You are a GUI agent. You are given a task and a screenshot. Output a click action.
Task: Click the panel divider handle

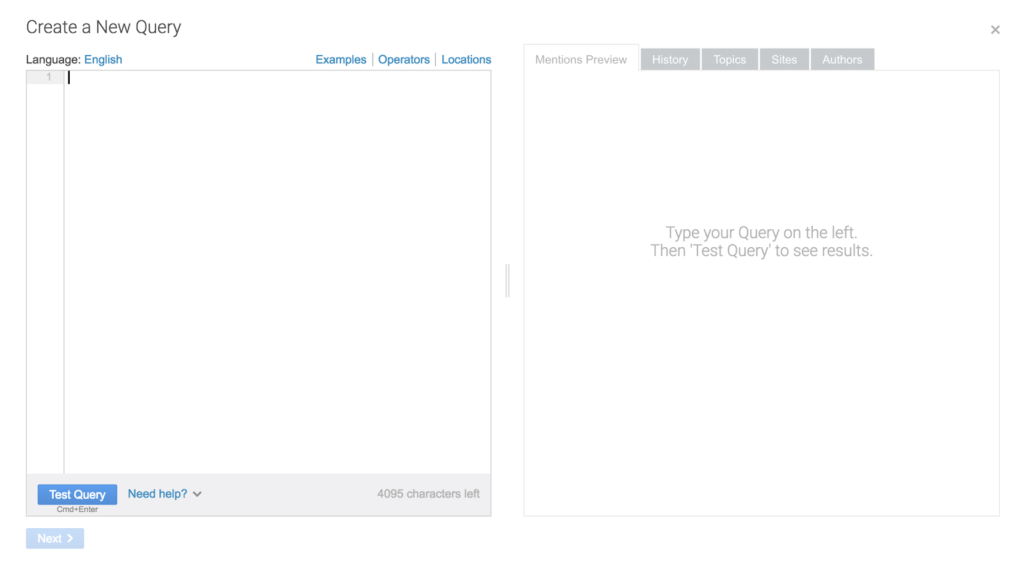[508, 281]
